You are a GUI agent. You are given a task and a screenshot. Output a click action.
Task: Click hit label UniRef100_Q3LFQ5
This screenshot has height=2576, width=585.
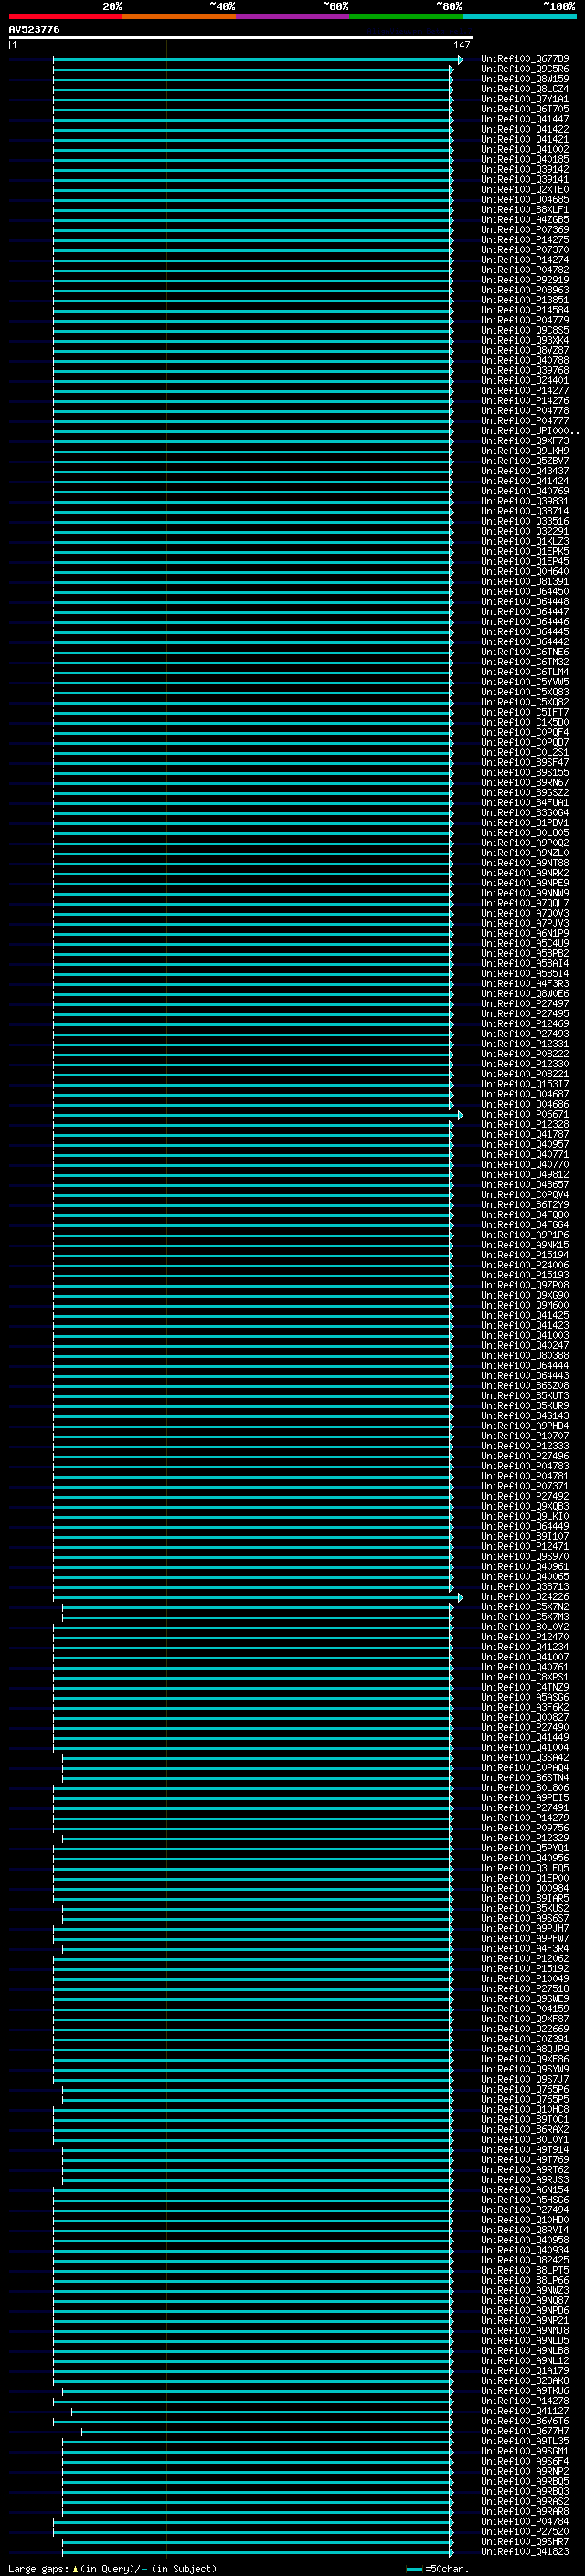click(525, 1868)
